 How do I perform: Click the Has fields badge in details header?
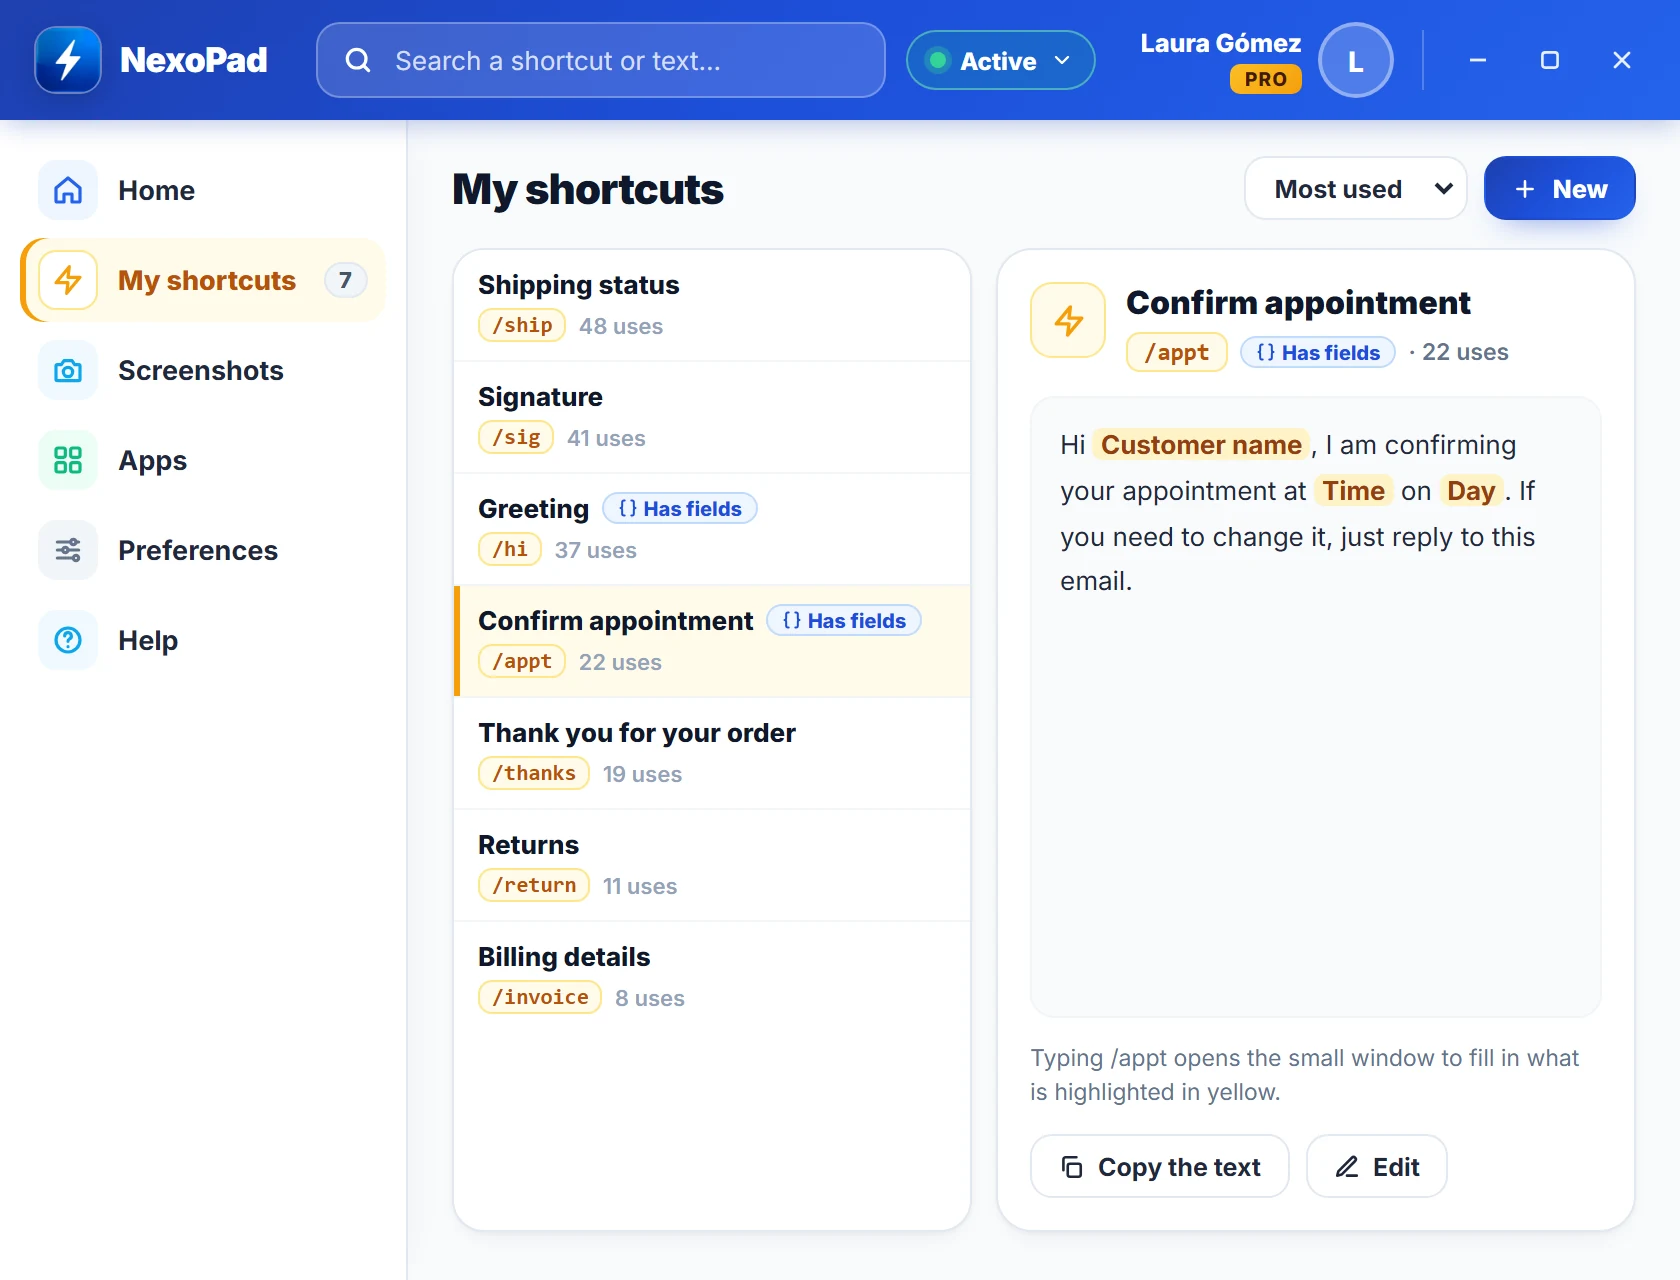1318,352
